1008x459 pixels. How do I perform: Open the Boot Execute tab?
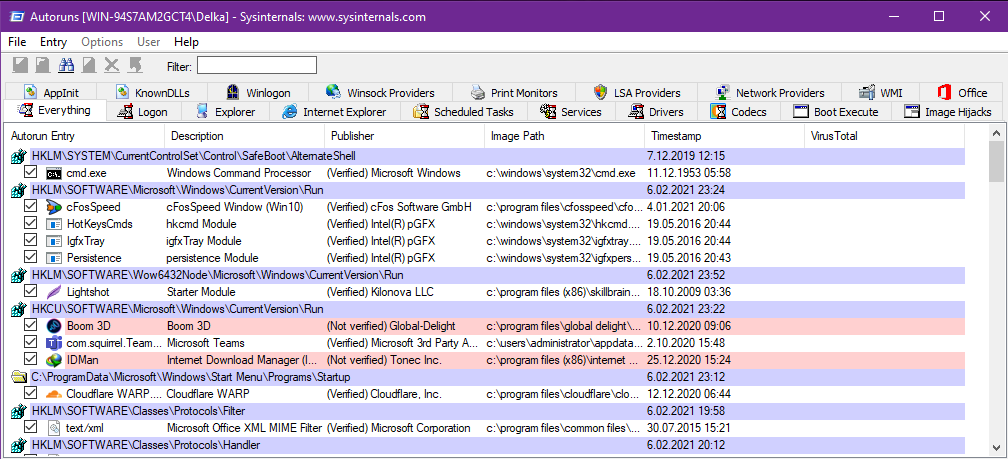[x=836, y=112]
